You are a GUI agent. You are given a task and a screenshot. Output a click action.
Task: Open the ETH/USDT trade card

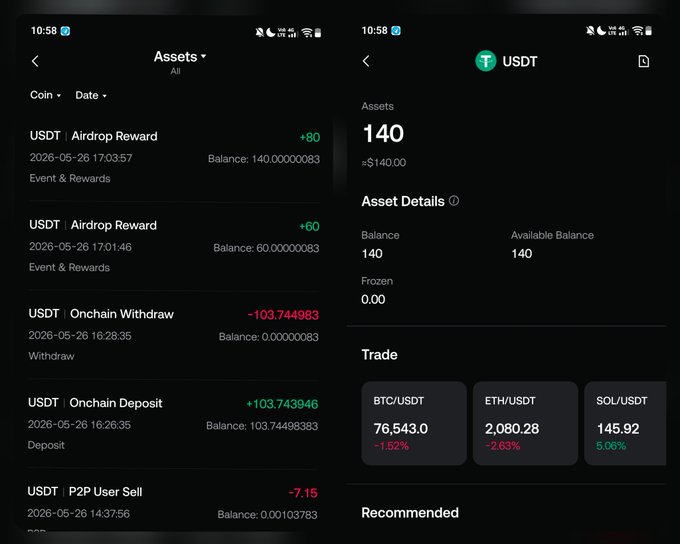click(525, 423)
